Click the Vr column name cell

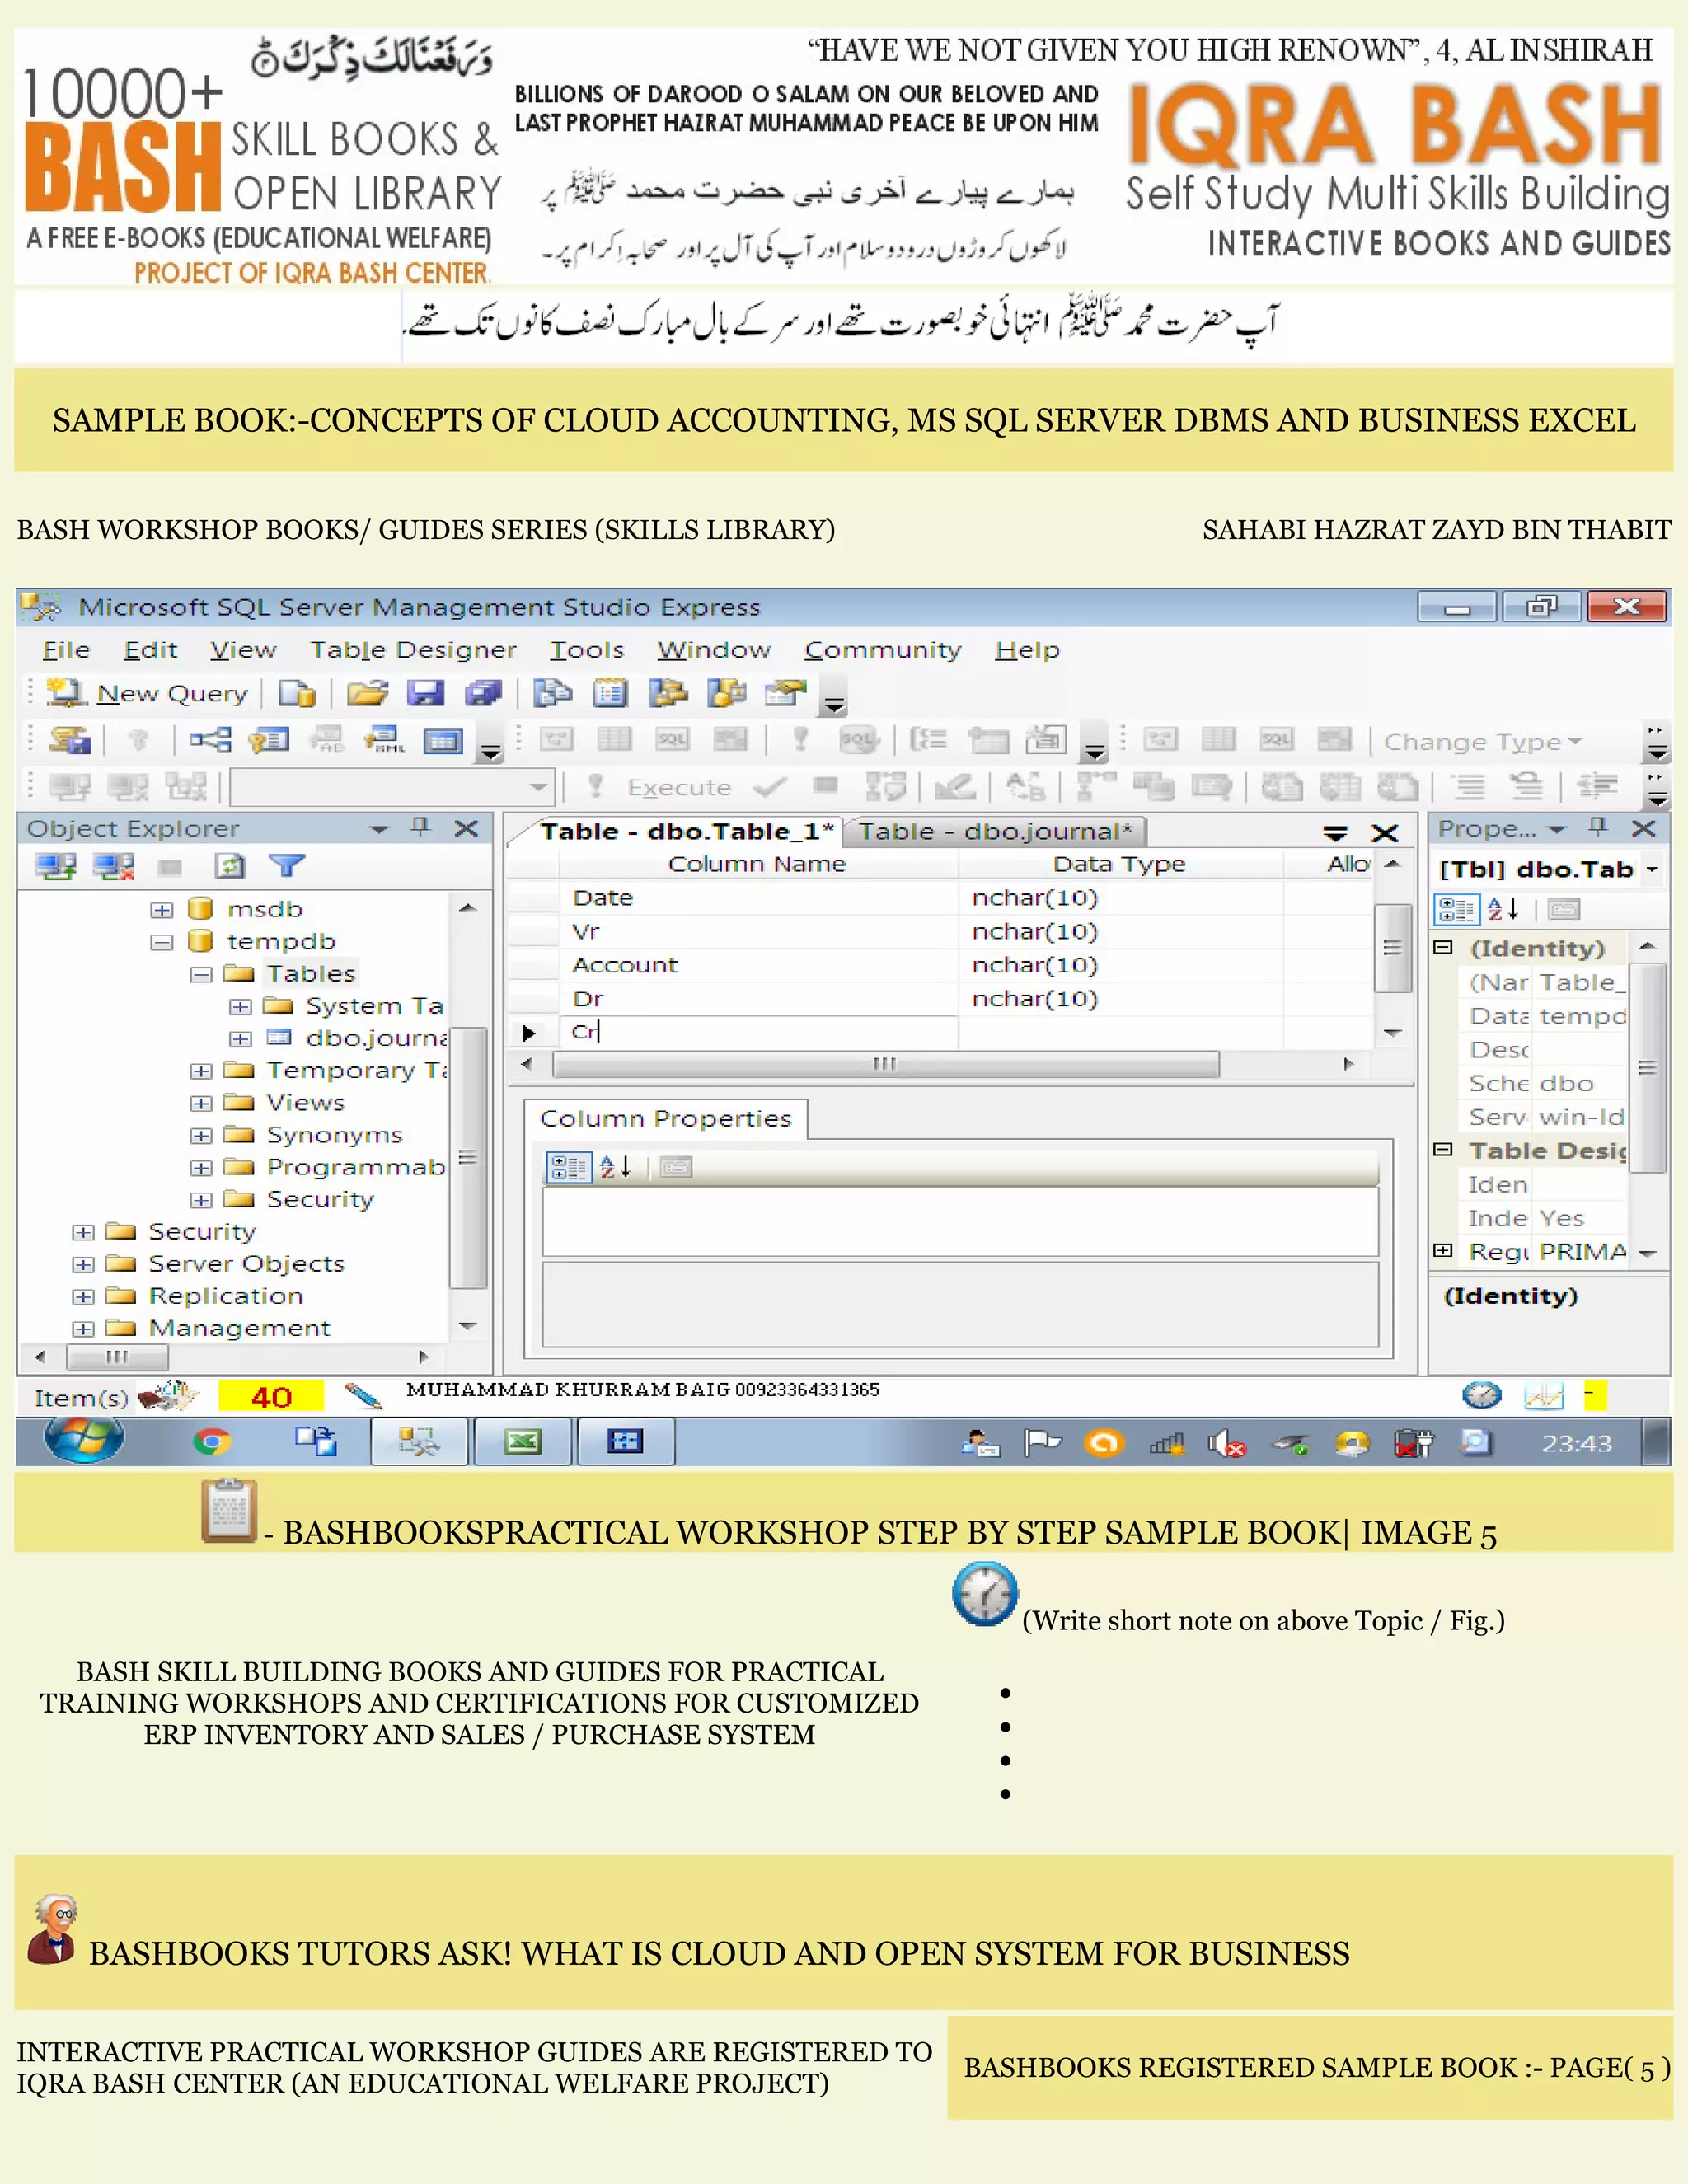click(x=758, y=932)
